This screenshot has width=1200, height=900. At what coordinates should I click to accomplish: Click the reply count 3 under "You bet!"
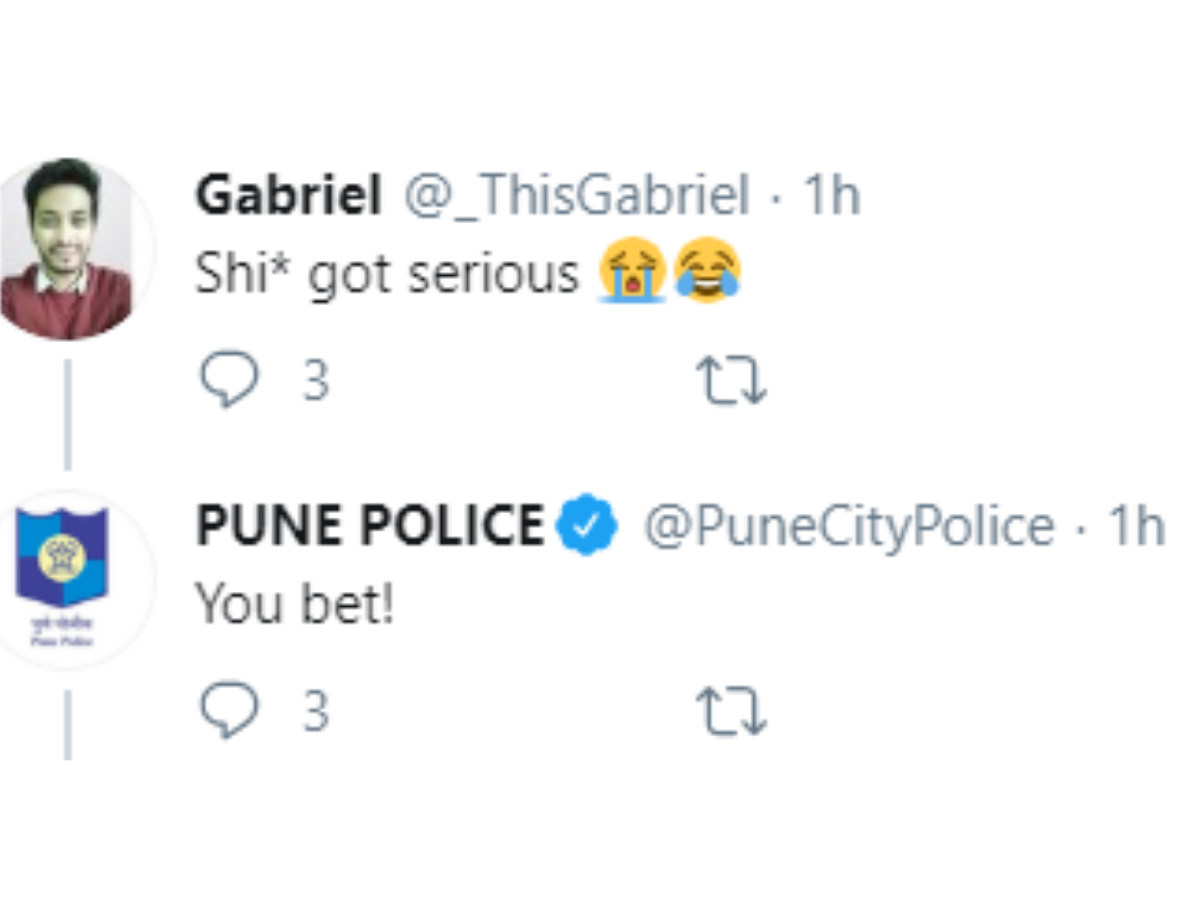[316, 713]
